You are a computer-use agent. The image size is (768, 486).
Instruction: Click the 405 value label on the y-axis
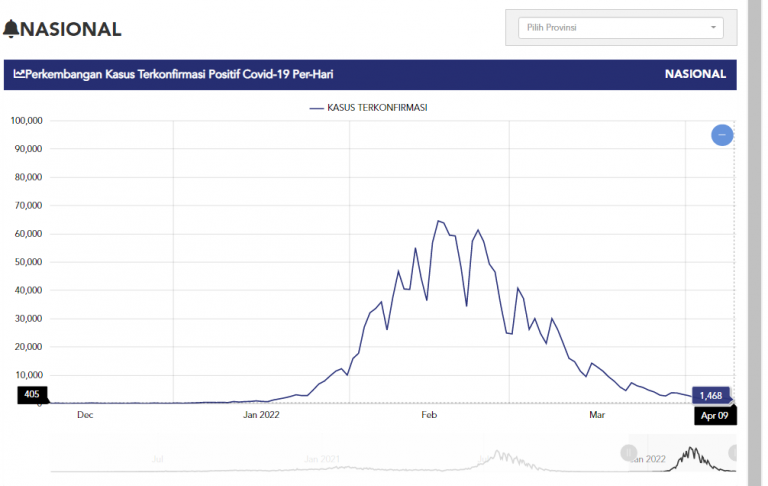click(31, 395)
